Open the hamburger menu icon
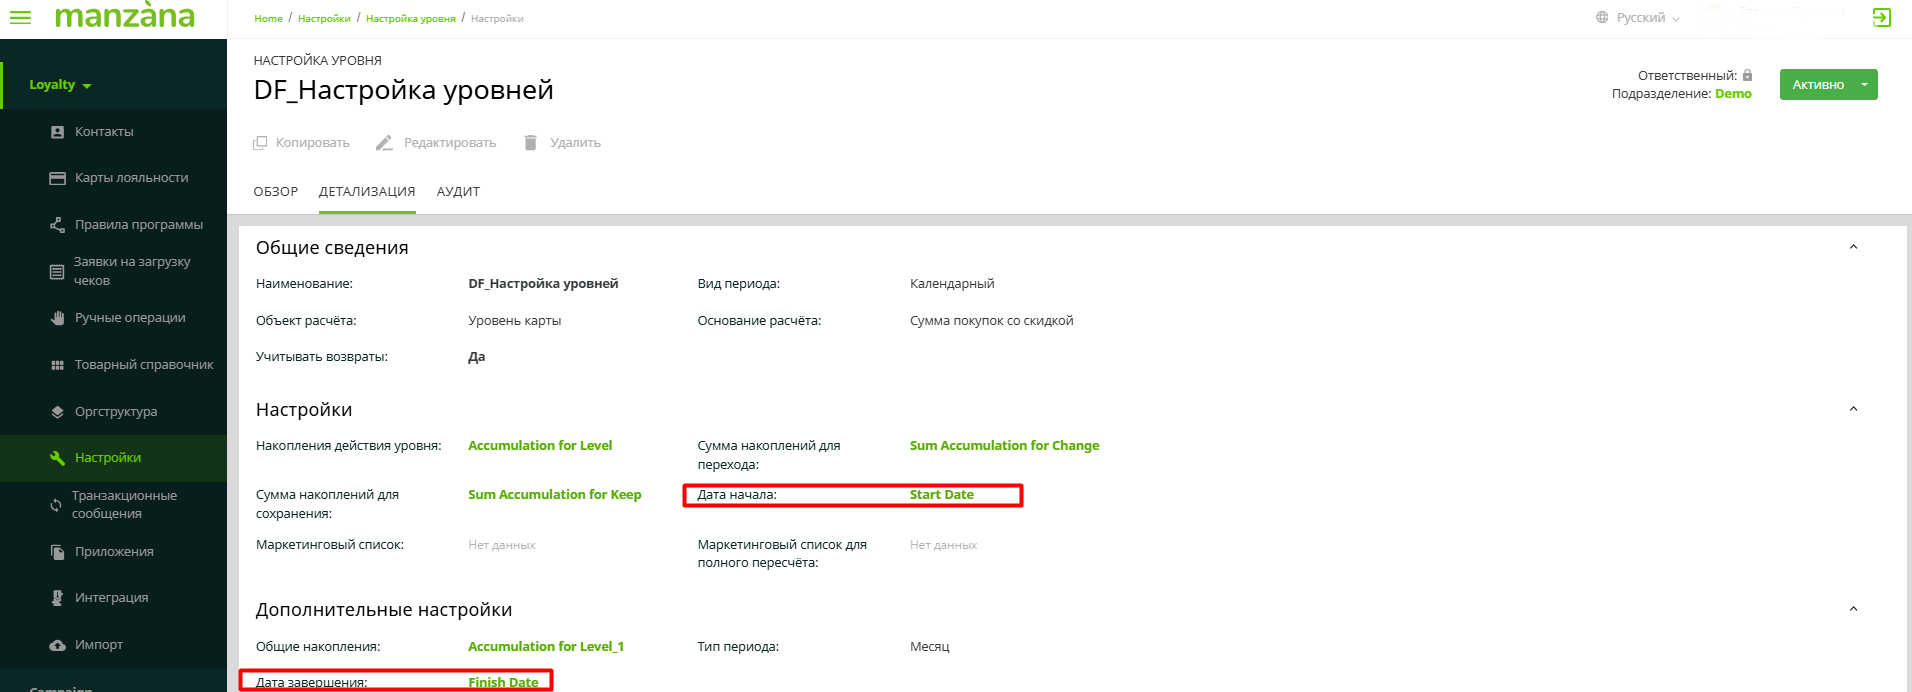Screen dimensions: 1912x692 point(20,17)
